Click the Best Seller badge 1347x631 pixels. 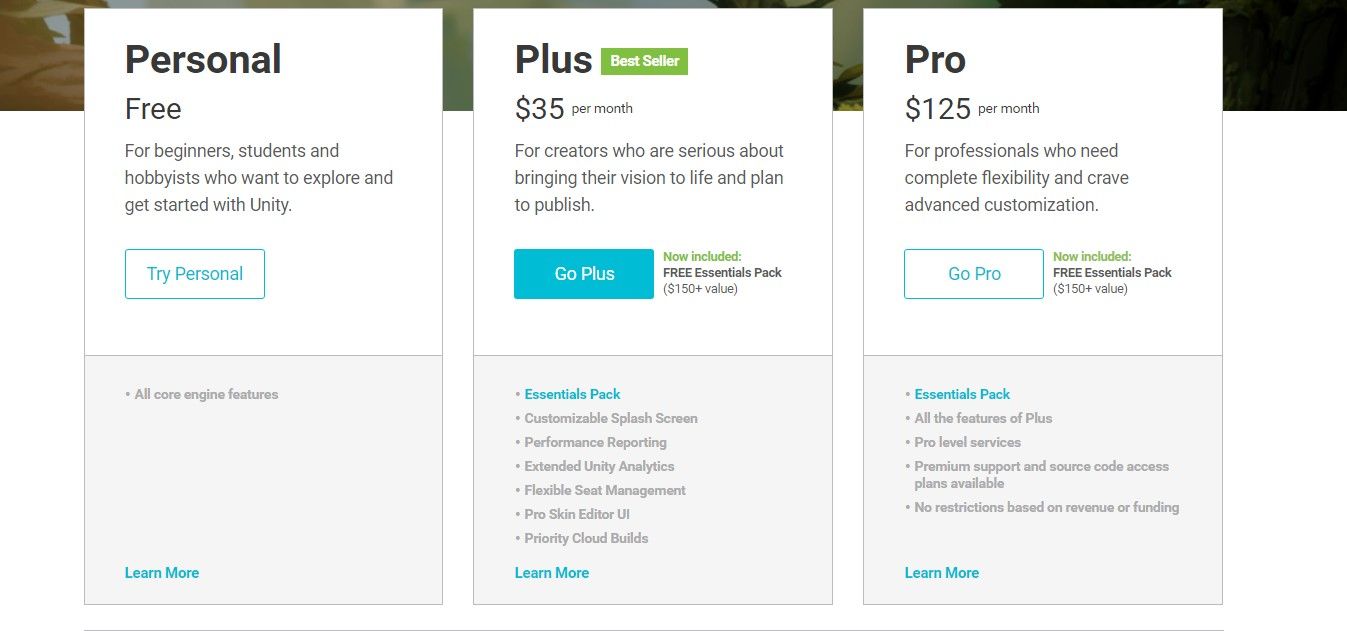[644, 61]
